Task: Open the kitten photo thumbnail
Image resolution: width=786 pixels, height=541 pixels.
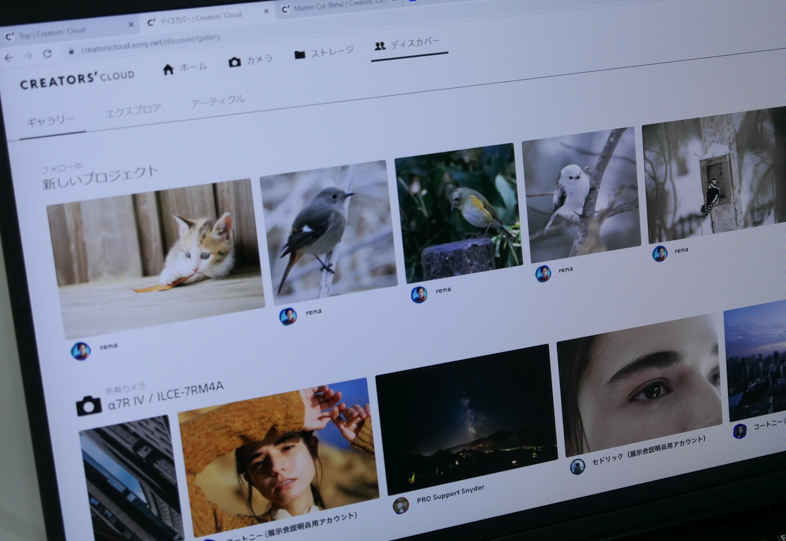Action: pos(154,258)
